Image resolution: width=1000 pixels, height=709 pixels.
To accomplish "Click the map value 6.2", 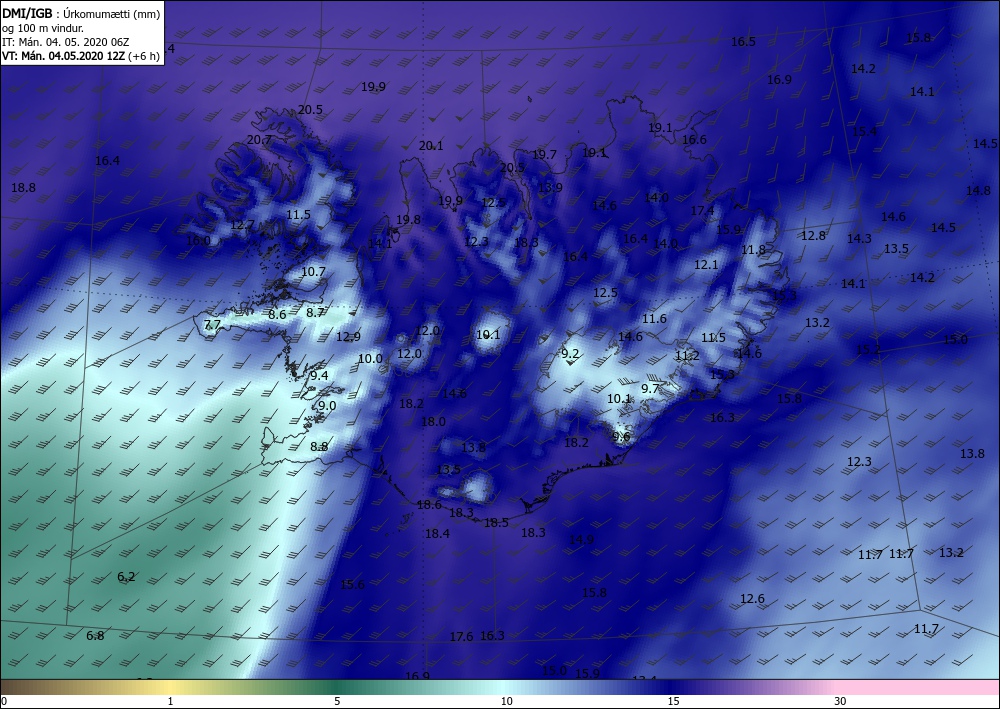I will [x=126, y=577].
